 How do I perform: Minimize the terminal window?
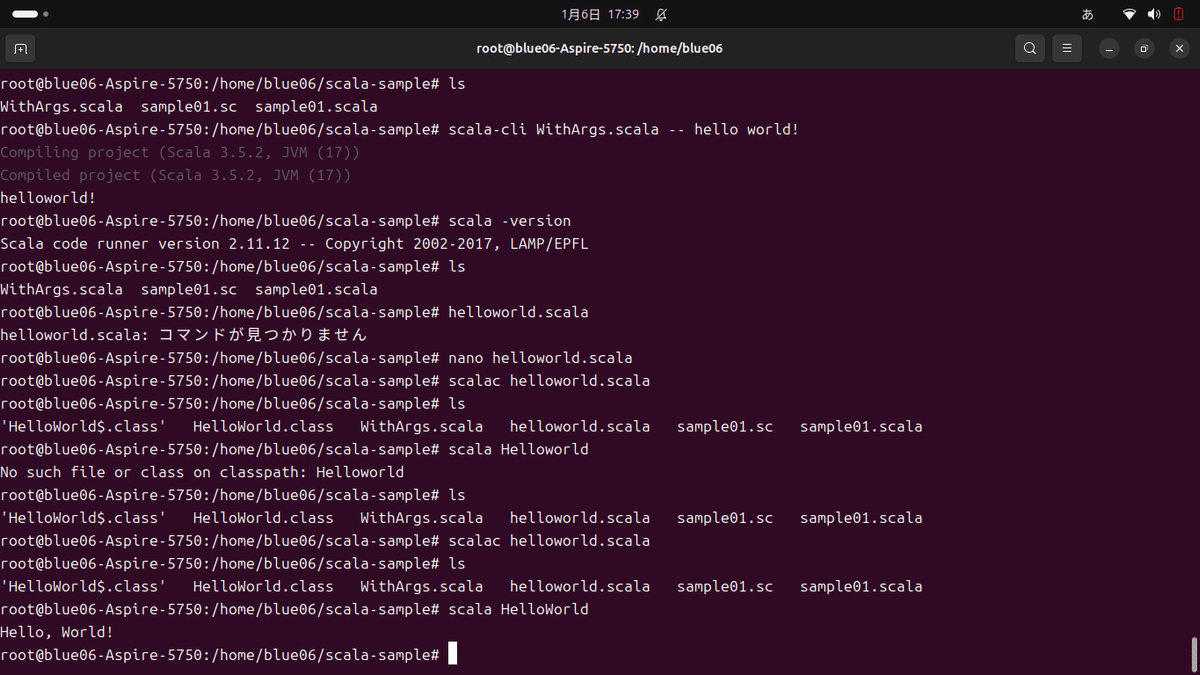[x=1109, y=48]
